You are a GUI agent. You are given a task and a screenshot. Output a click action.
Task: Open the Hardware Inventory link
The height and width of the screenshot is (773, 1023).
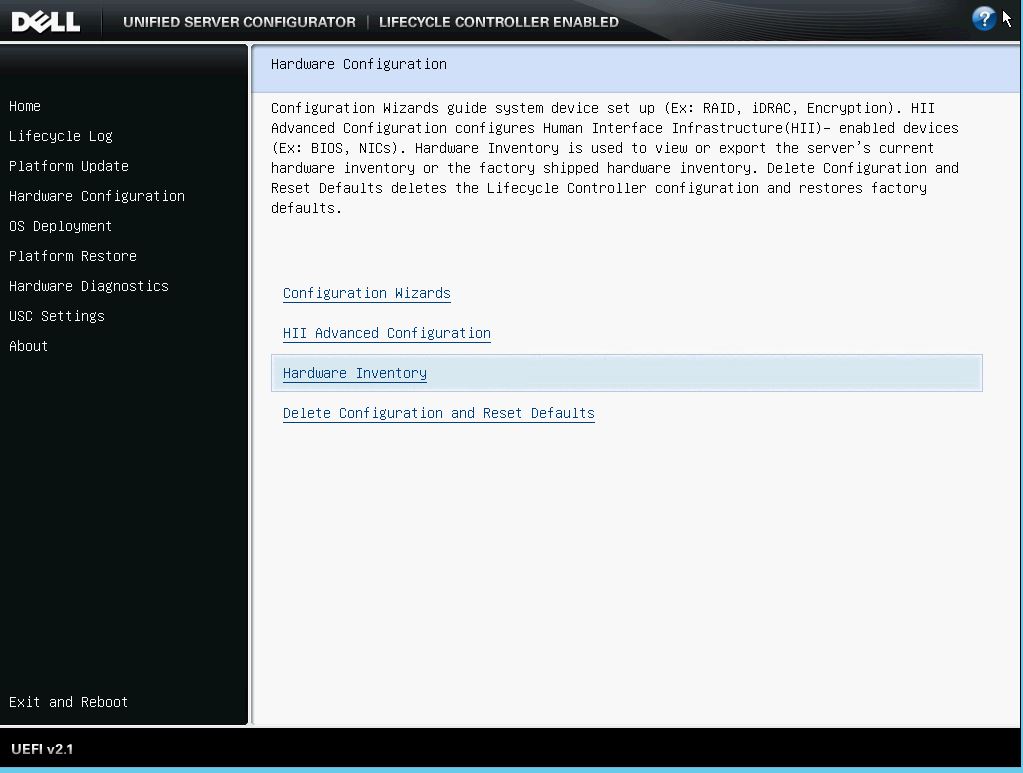click(354, 373)
